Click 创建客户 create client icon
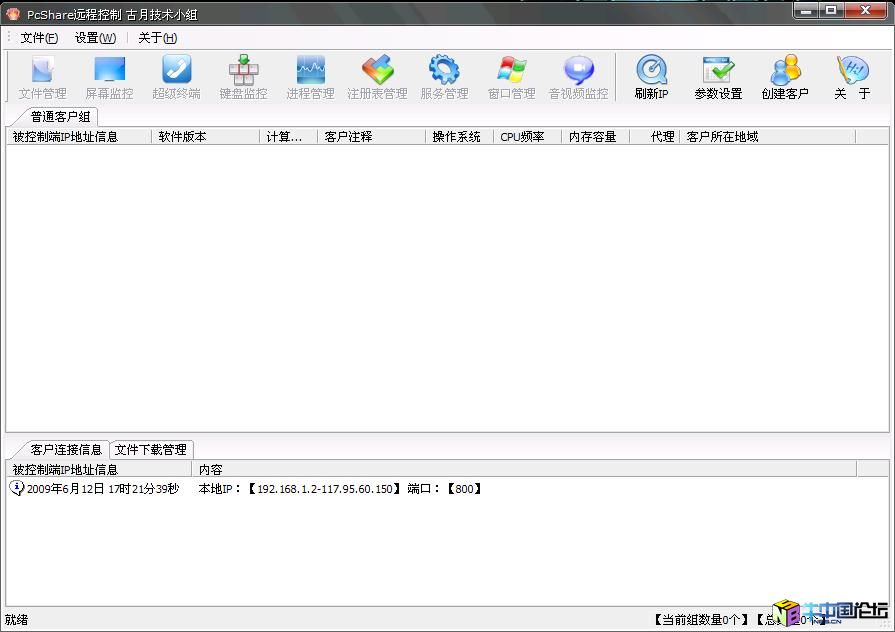895x632 pixels. point(785,78)
